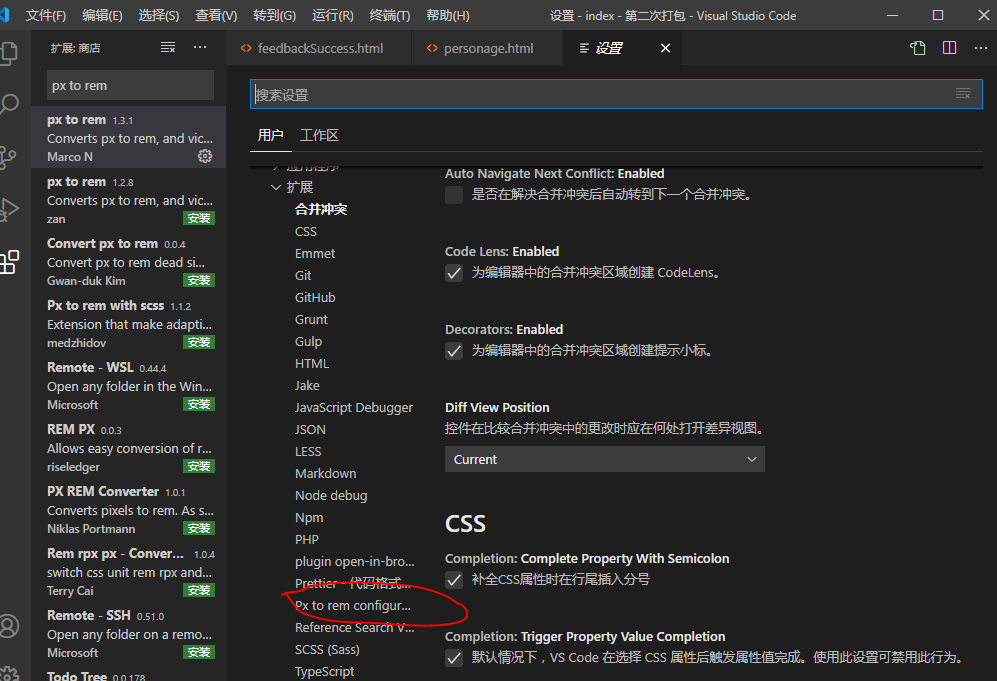Open 运行(R) menu
Screen dimensions: 997x681
pyautogui.click(x=333, y=15)
